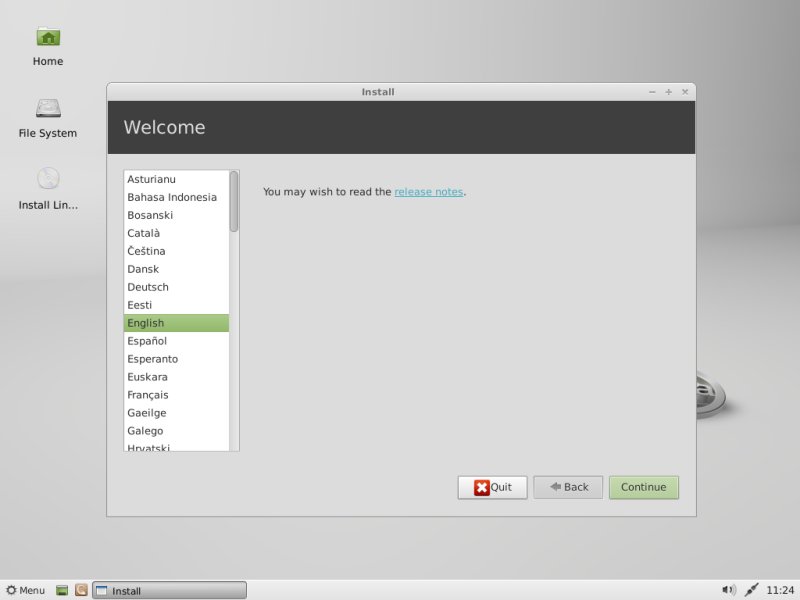
Task: Open the network connection tray icon
Action: pos(751,590)
